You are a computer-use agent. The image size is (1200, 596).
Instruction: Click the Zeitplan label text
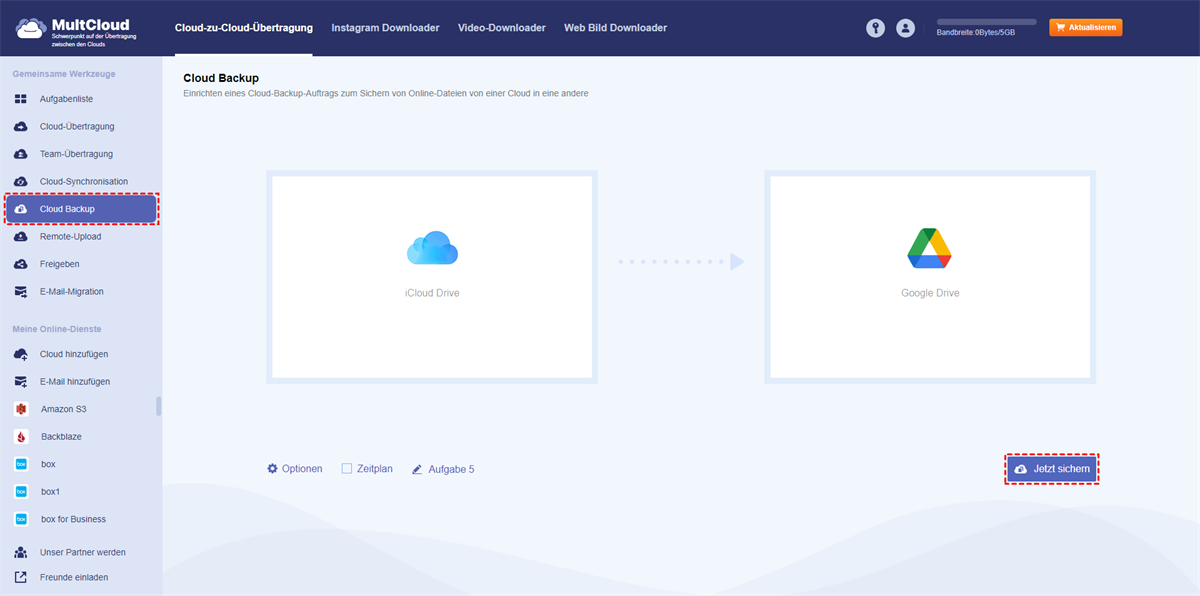[375, 468]
